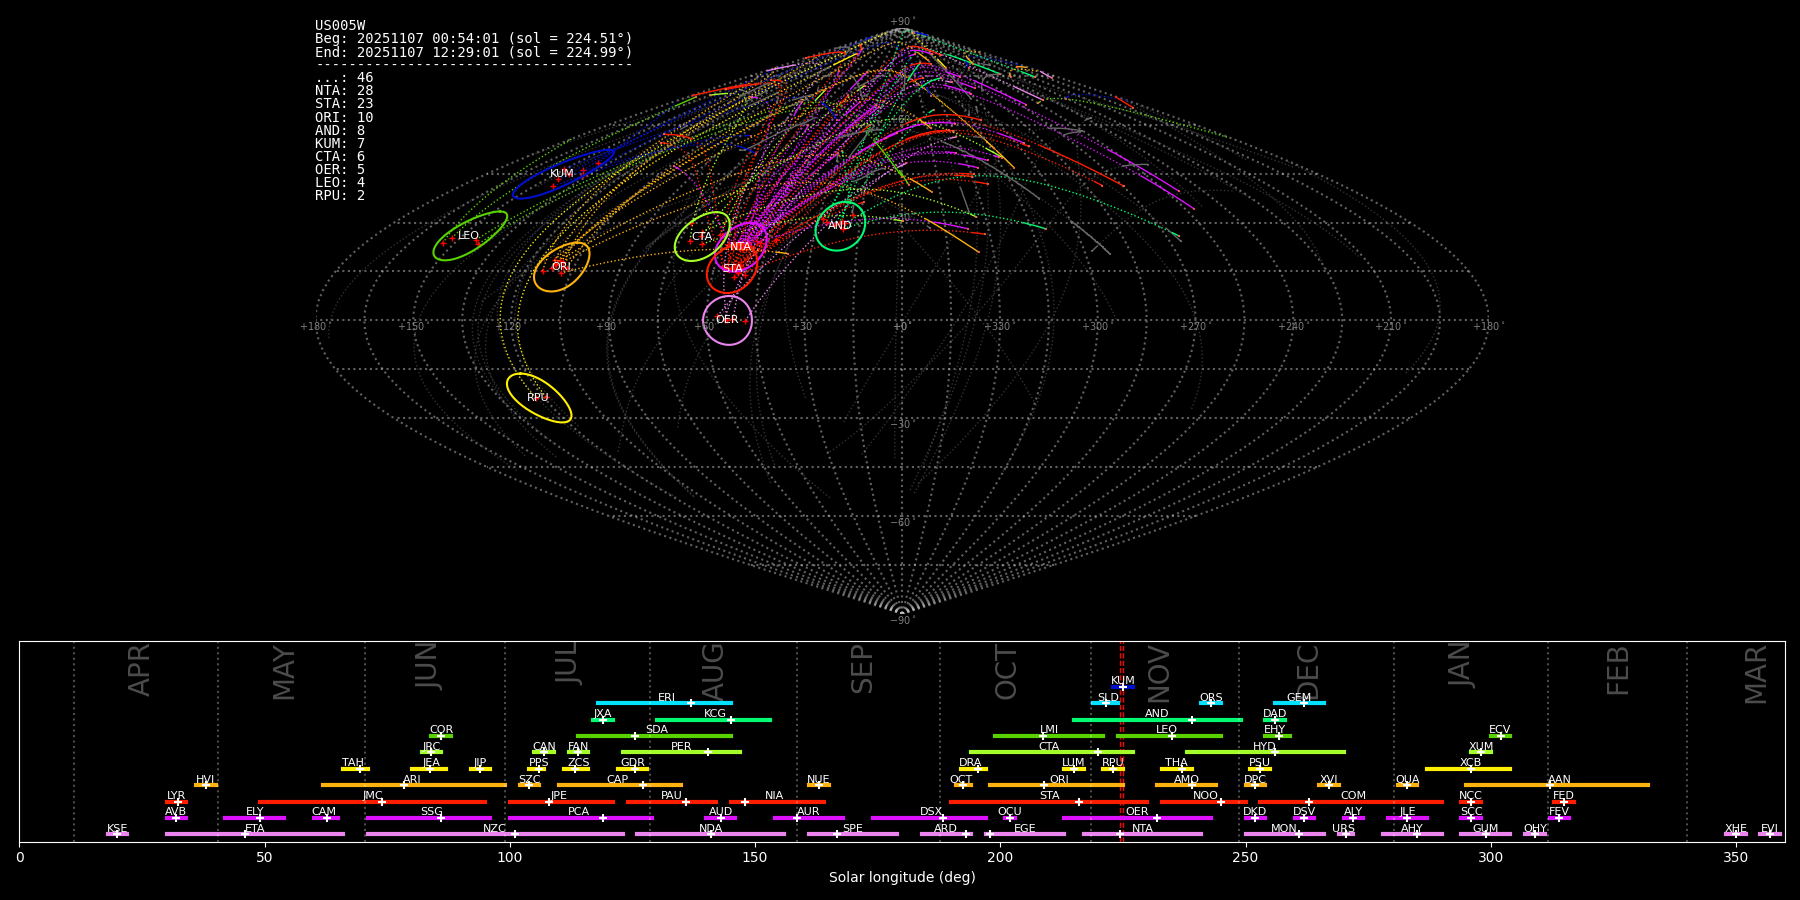
Task: Click the US005W station ID text
Action: (x=340, y=26)
